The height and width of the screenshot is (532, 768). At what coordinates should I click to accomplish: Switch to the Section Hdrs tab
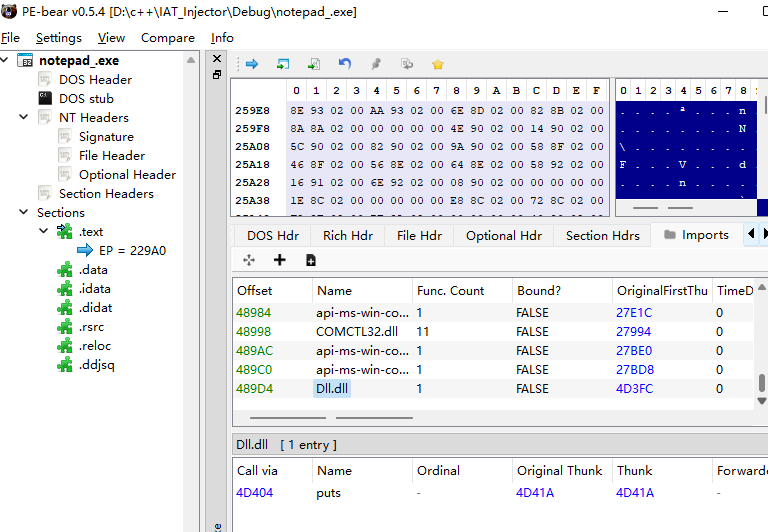click(602, 236)
